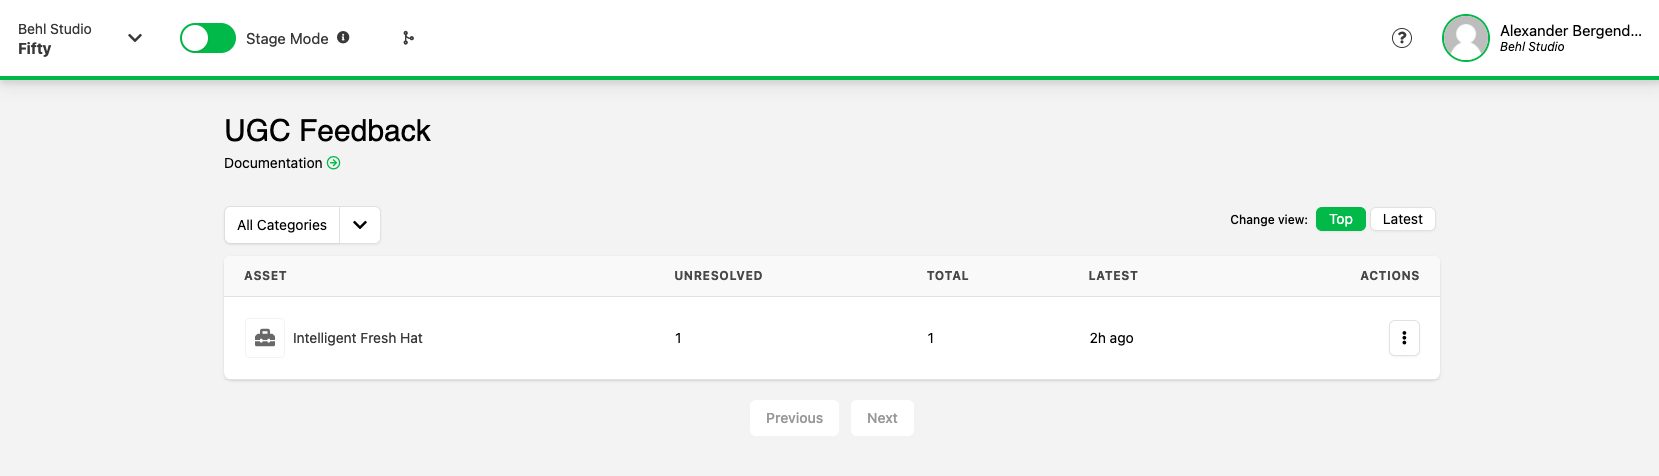Image resolution: width=1659 pixels, height=476 pixels.
Task: Open the All Categories dropdown
Action: tap(282, 225)
